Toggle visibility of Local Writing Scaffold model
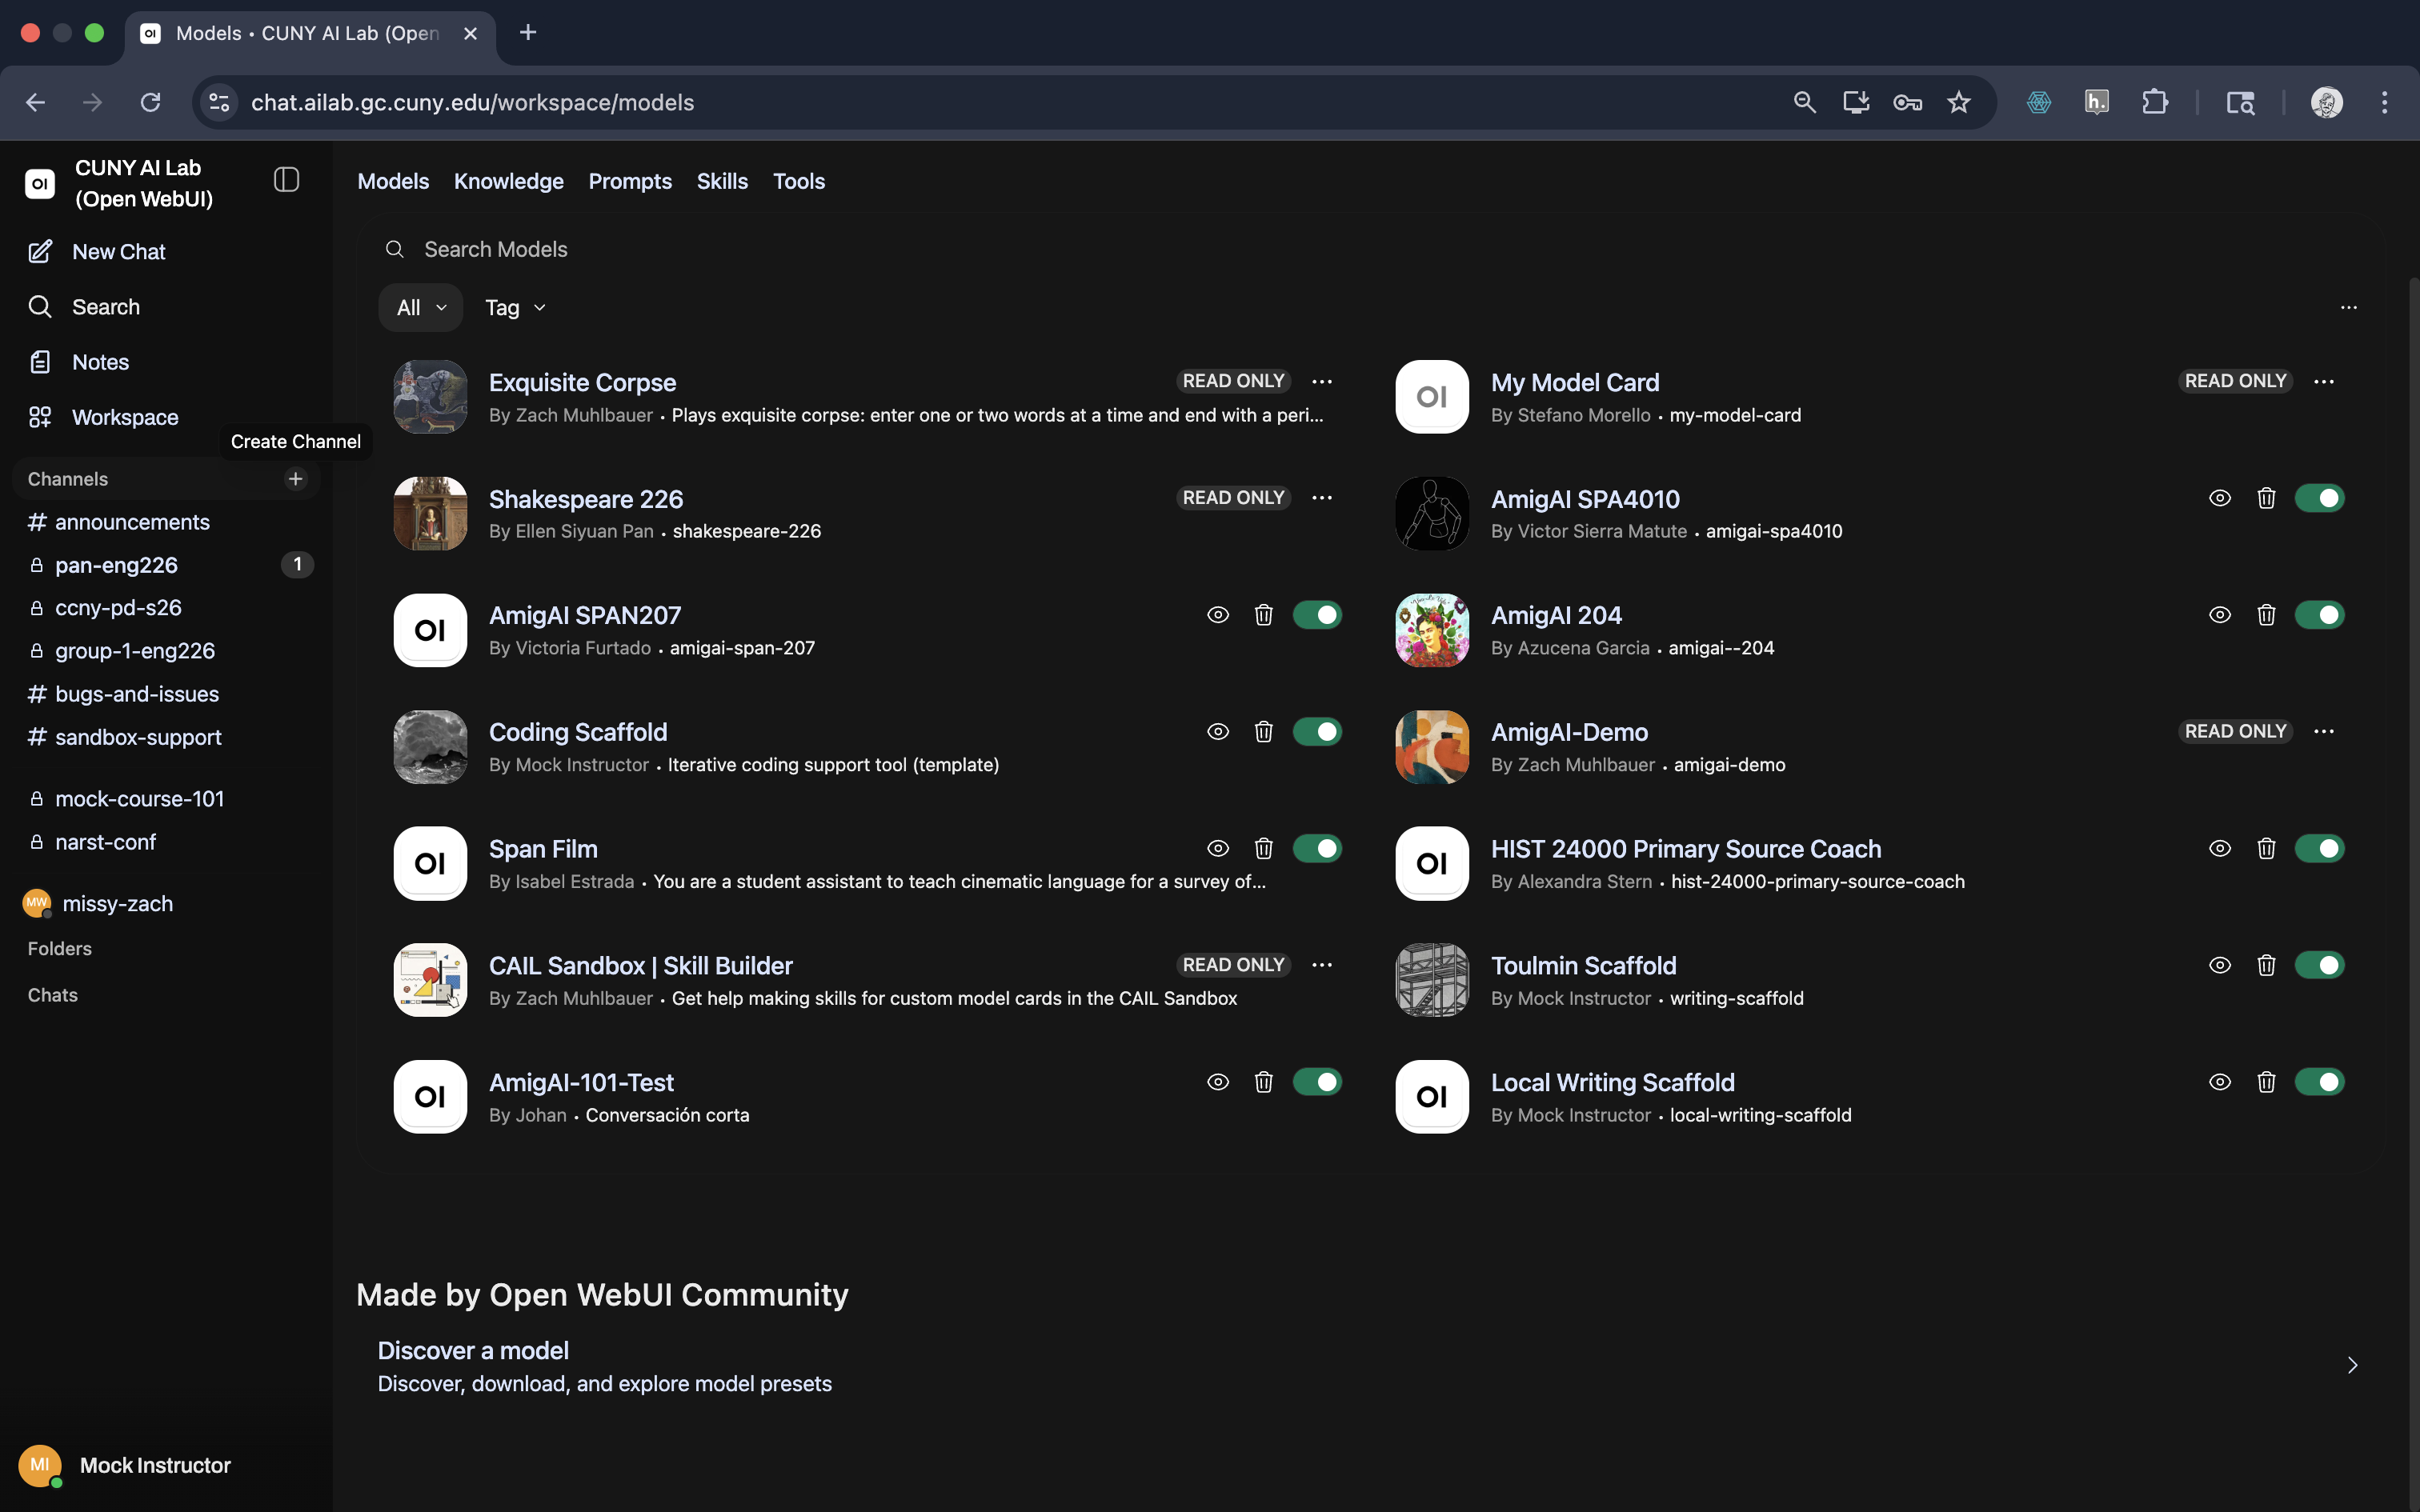2420x1512 pixels. pyautogui.click(x=2220, y=1082)
